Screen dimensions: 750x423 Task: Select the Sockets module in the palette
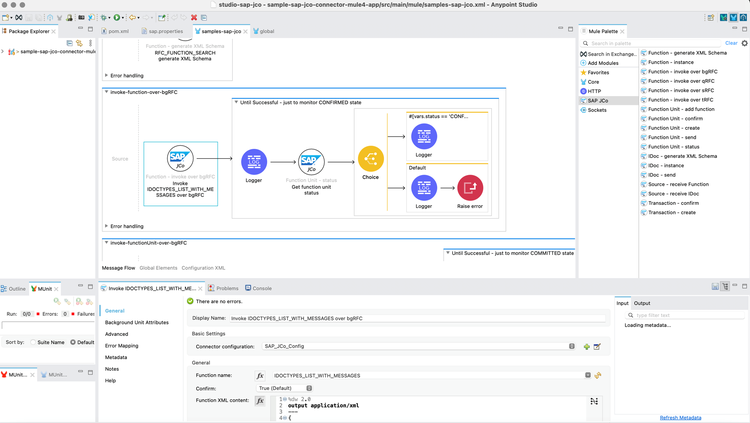point(593,110)
